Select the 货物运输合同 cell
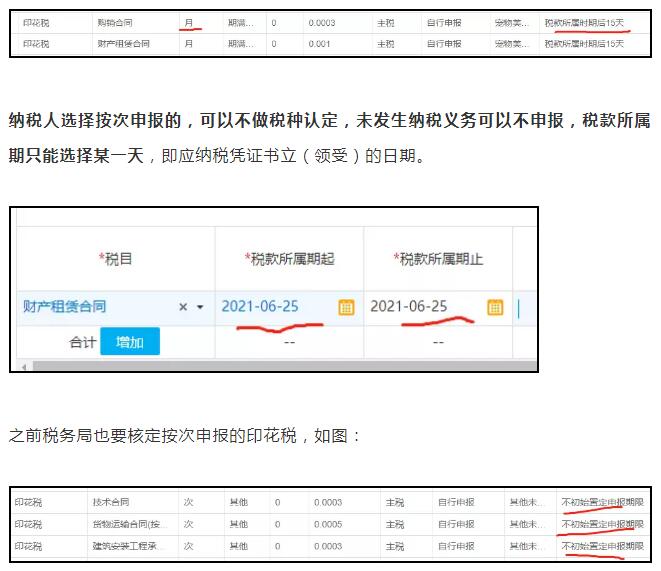Screen dimensions: 661x571 pyautogui.click(x=129, y=524)
